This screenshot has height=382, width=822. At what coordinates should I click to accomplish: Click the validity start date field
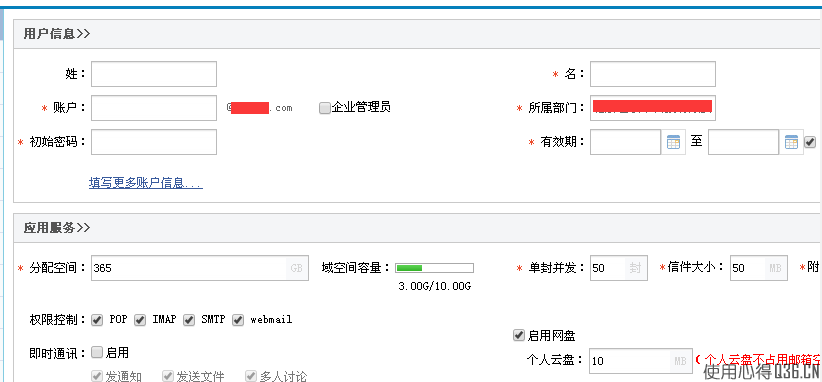pyautogui.click(x=625, y=142)
